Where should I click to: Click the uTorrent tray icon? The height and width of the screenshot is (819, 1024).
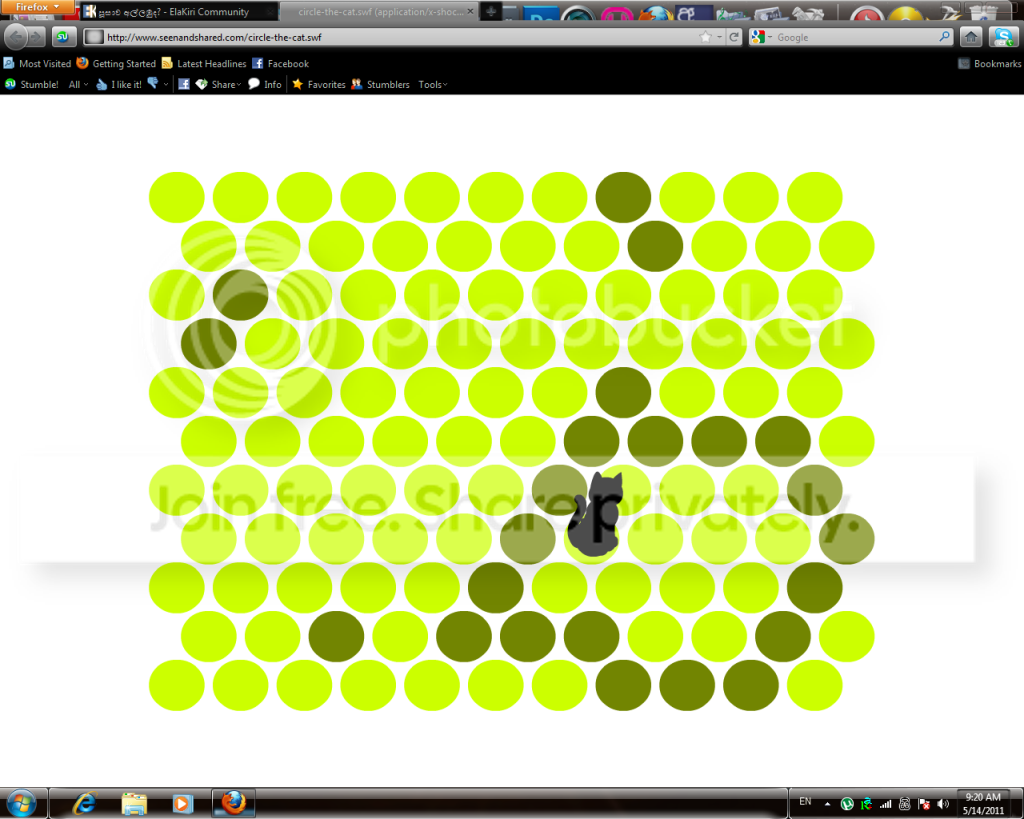click(847, 804)
